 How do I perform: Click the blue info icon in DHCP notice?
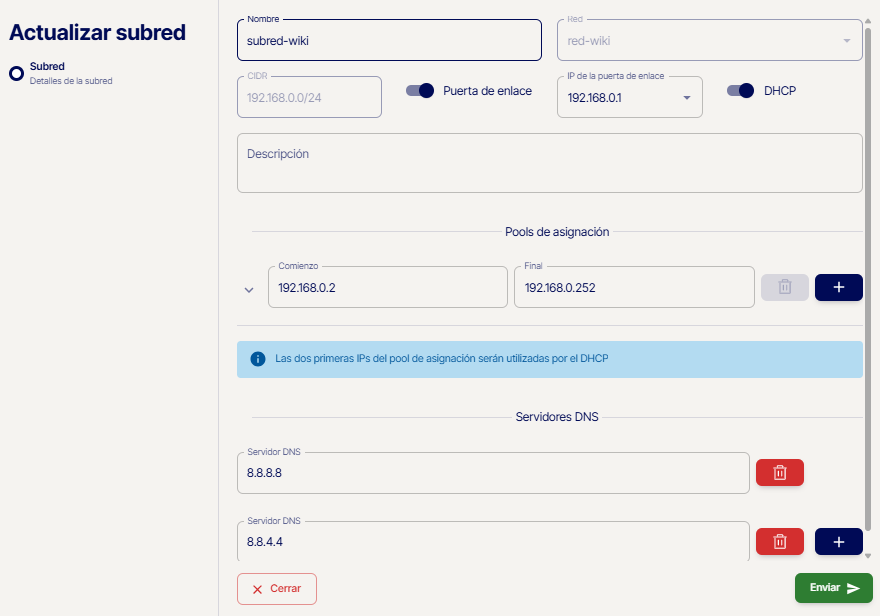tap(258, 359)
